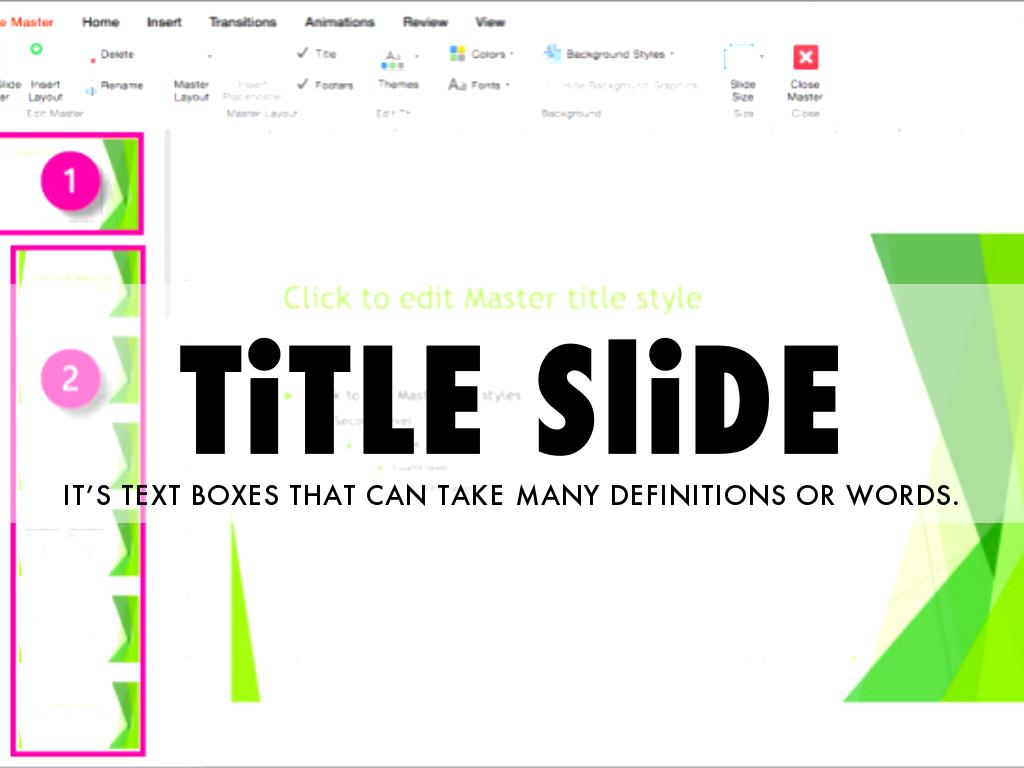Open the Animations tab
This screenshot has width=1024, height=768.
pyautogui.click(x=339, y=22)
